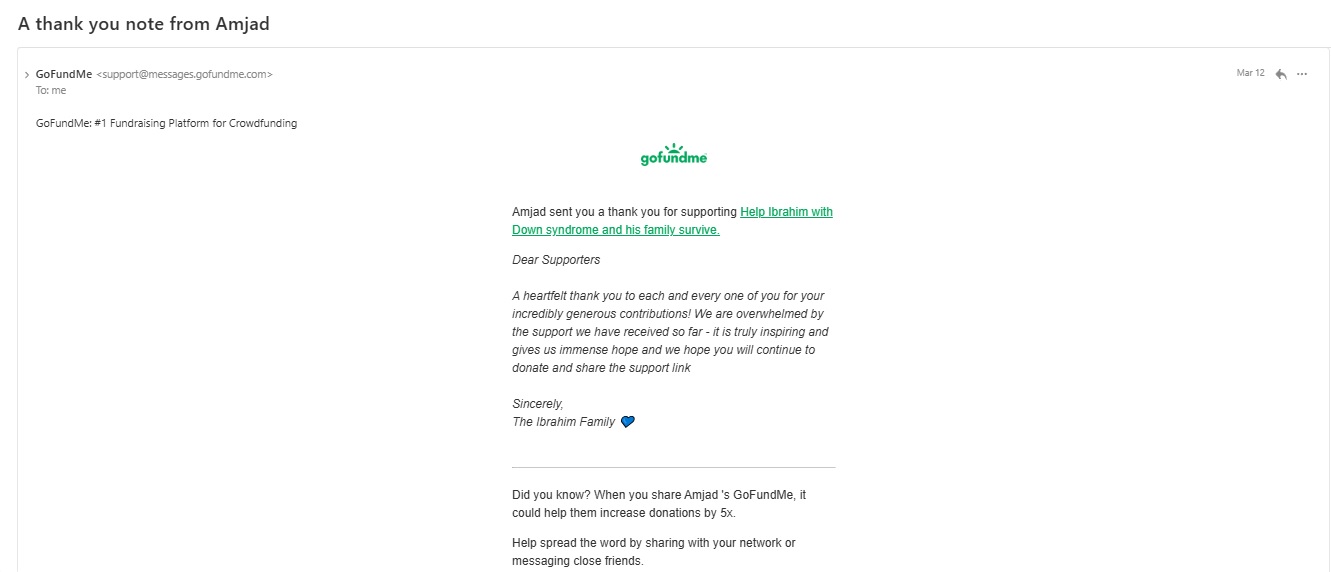
Task: Click the Mar 12 message date
Action: pos(1250,73)
